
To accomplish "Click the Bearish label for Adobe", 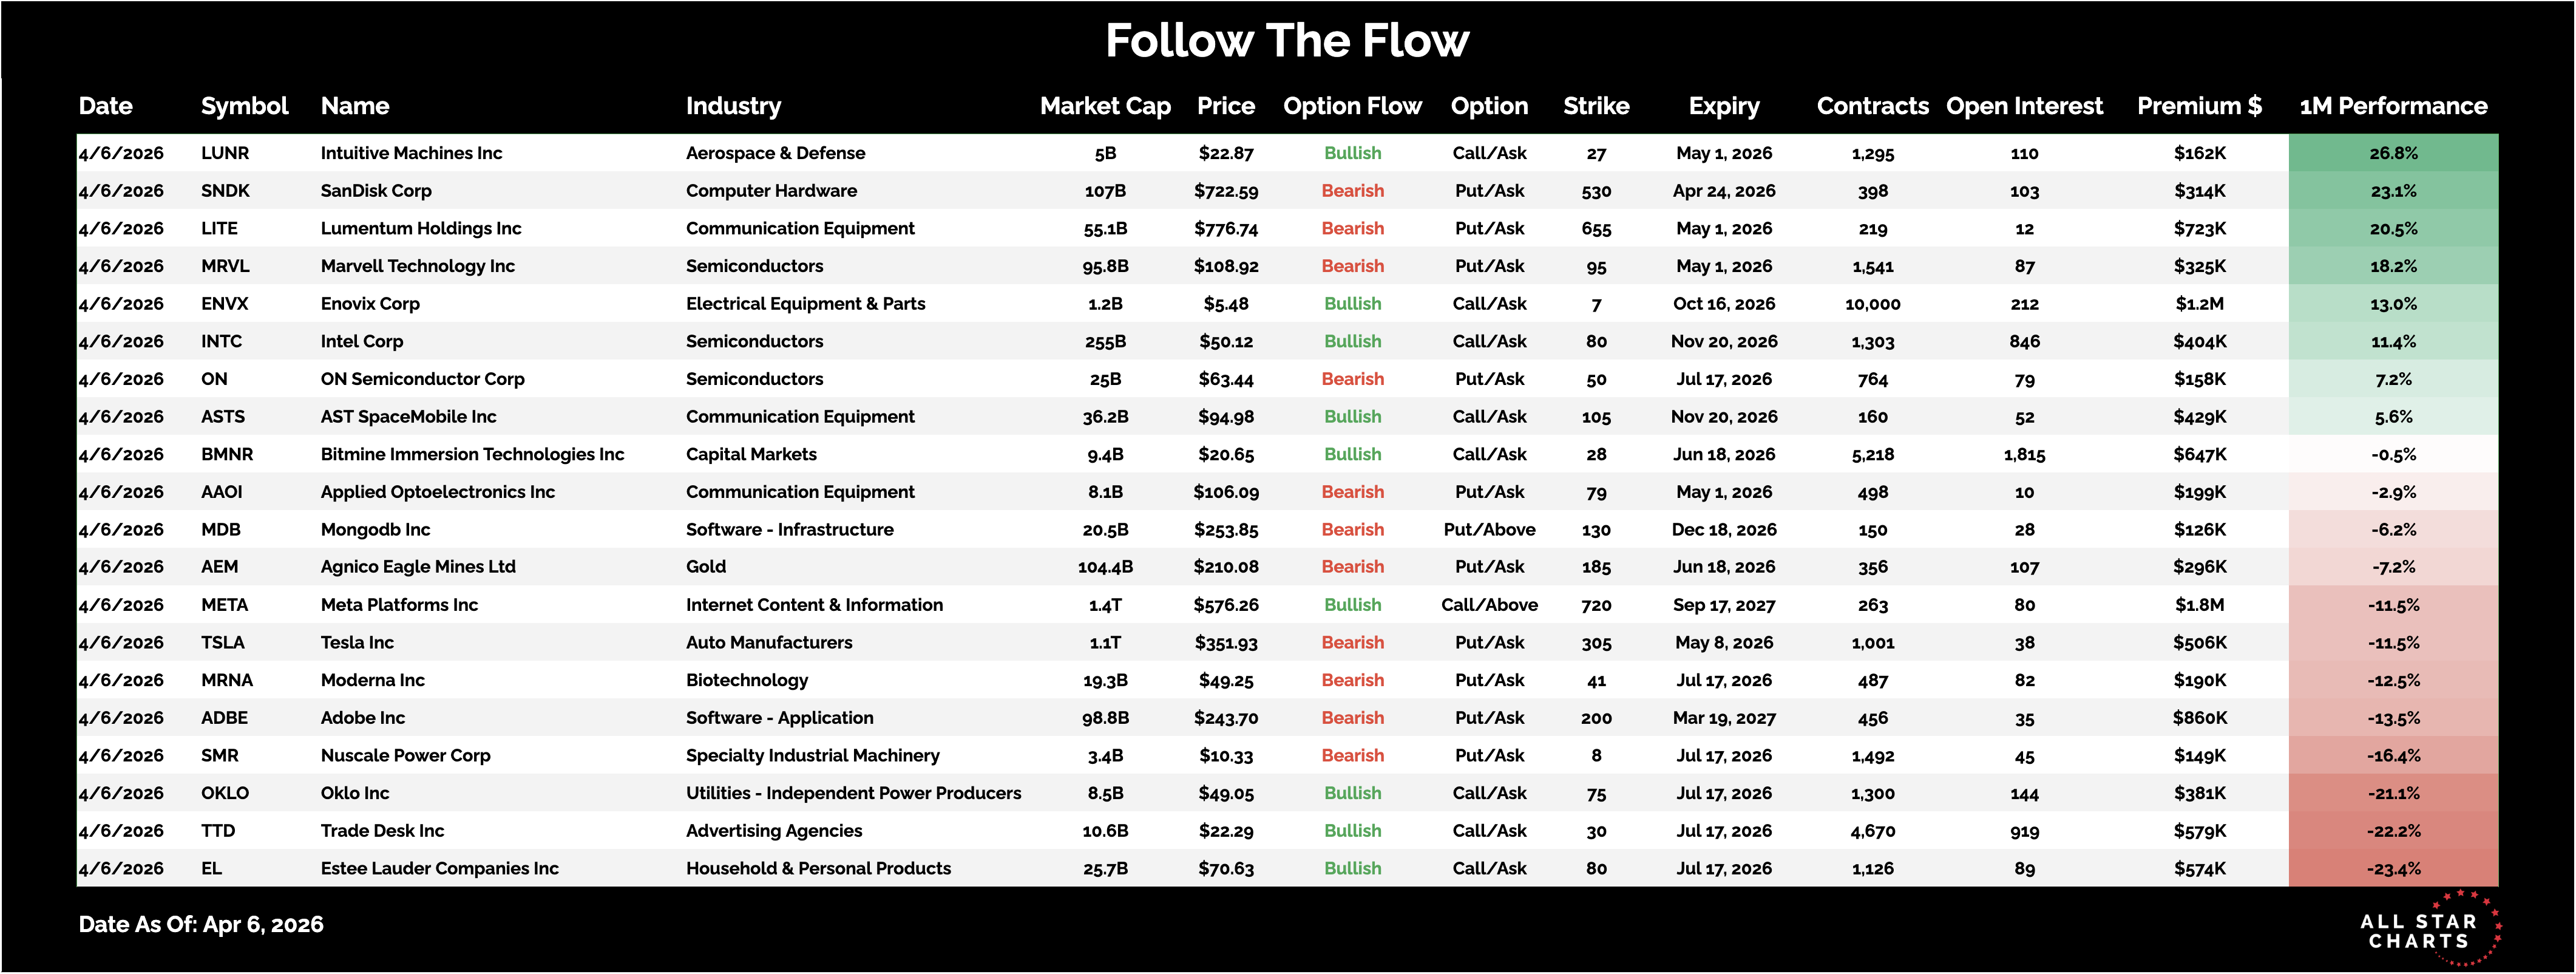I will [1352, 718].
